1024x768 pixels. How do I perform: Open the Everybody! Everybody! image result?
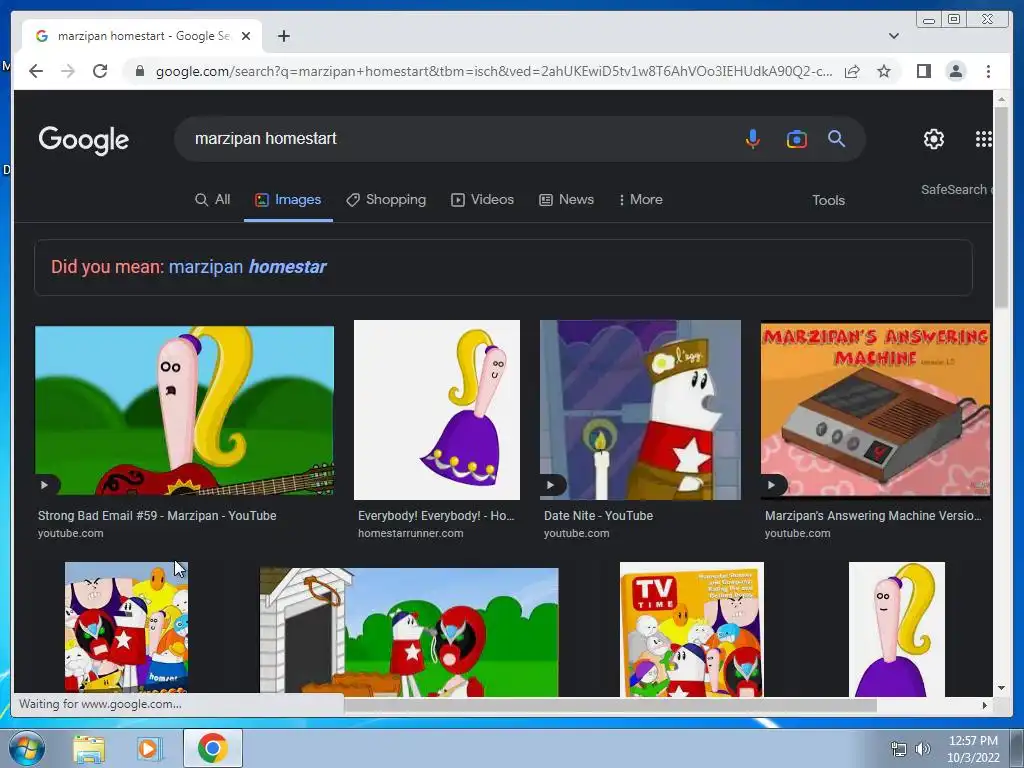tap(437, 410)
